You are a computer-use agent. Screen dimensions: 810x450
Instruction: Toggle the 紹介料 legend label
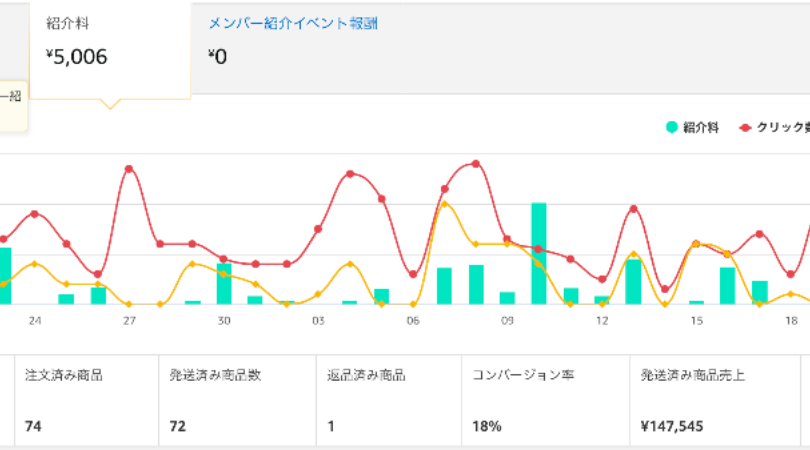[x=701, y=127]
